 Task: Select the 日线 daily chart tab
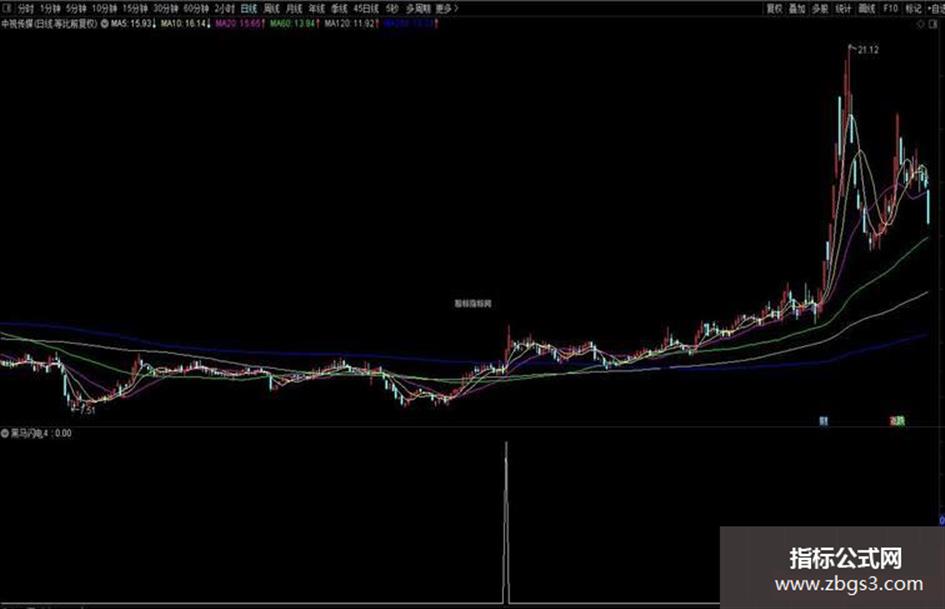(x=249, y=8)
